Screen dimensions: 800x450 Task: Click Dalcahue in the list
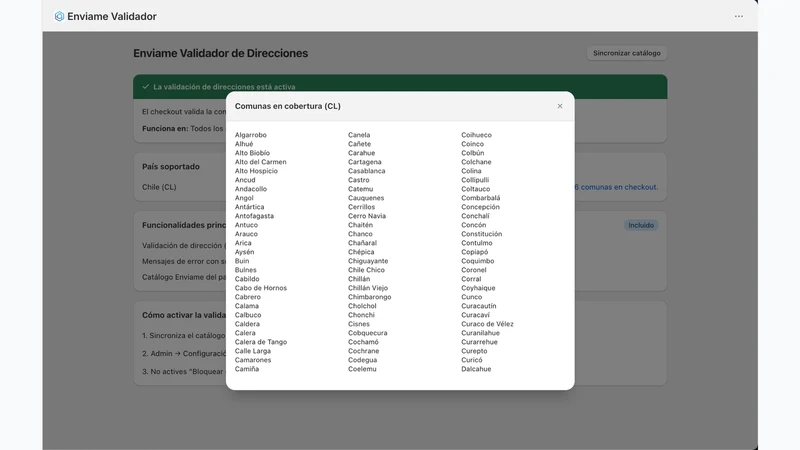[x=476, y=369]
